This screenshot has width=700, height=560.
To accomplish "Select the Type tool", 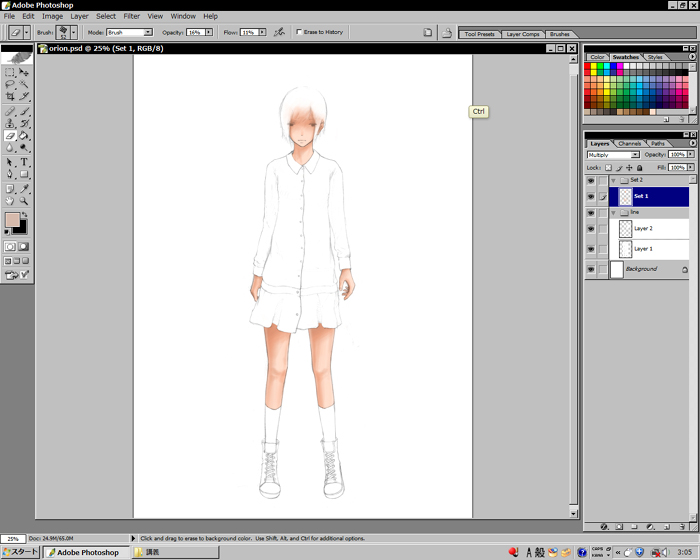I will [x=24, y=162].
